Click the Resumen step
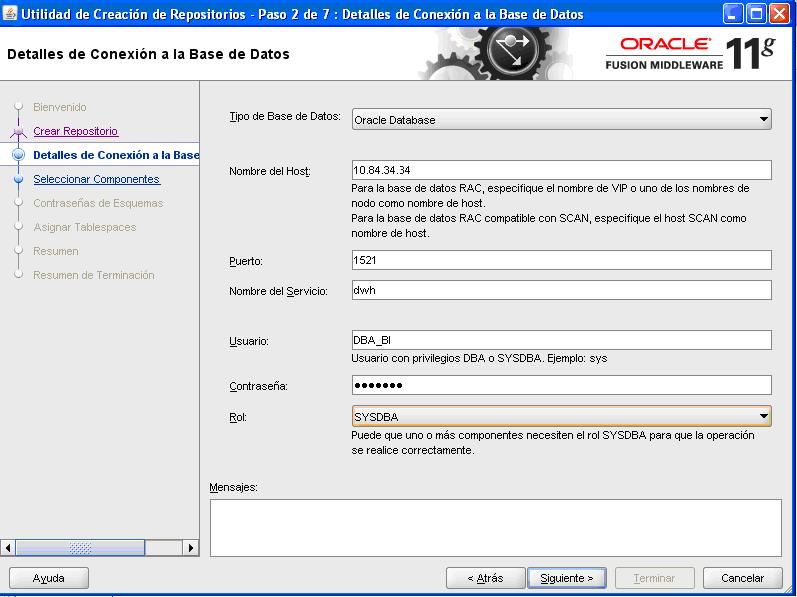 [56, 251]
